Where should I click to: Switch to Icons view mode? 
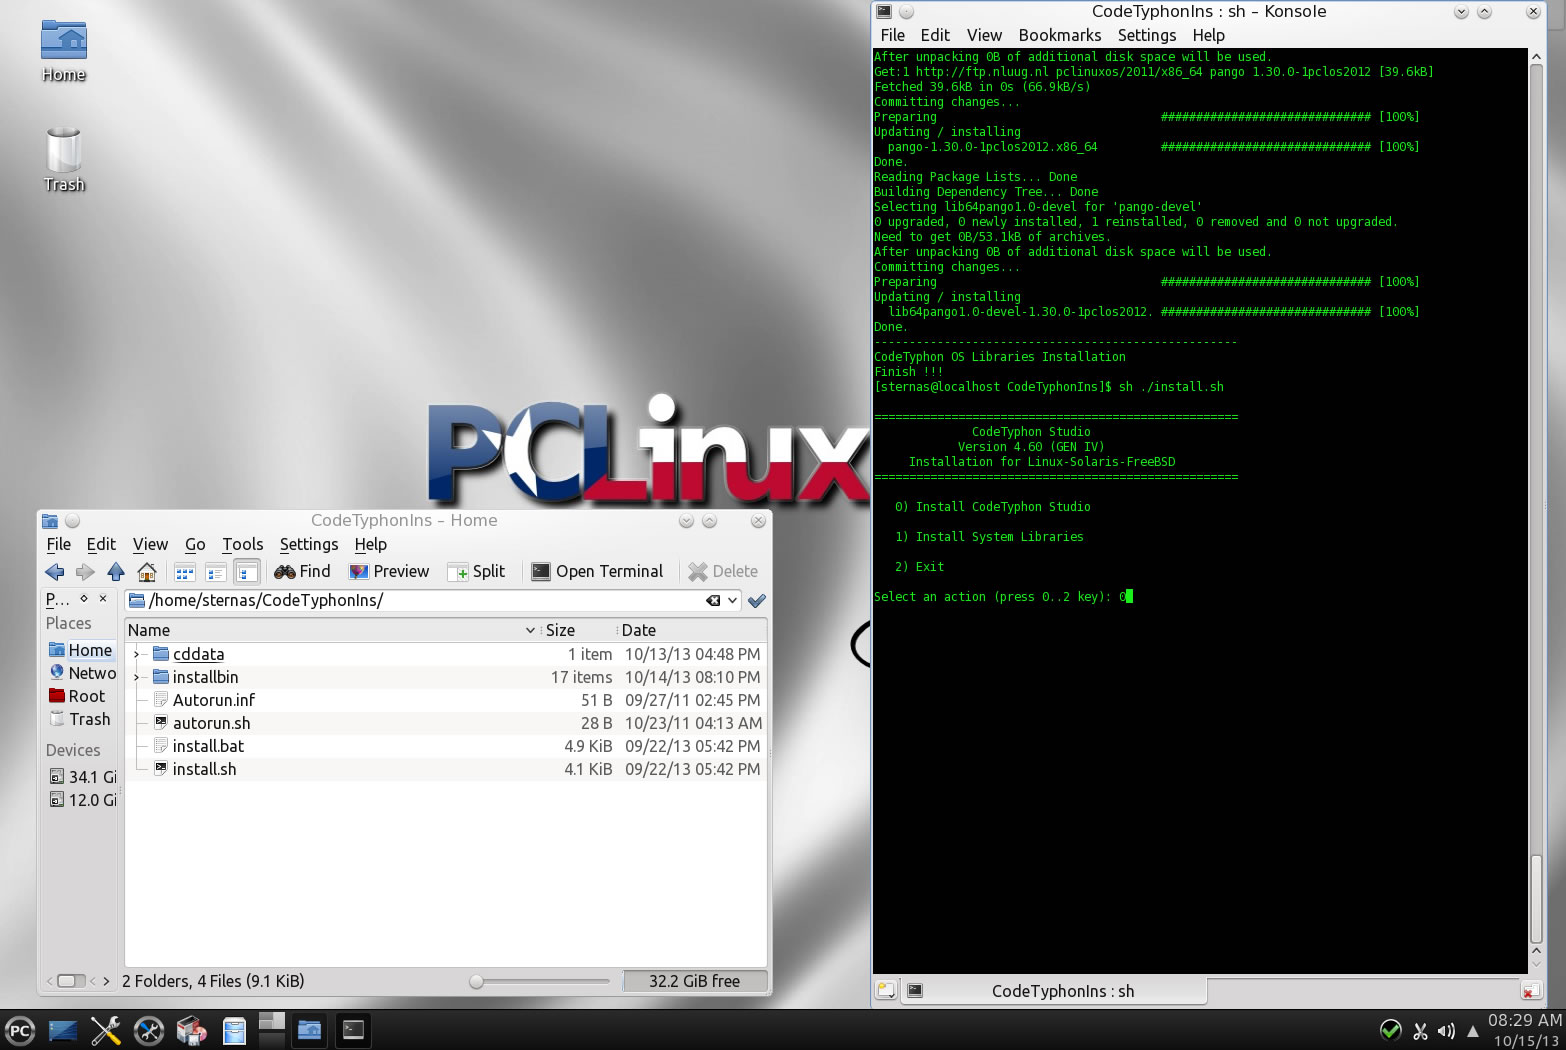tap(185, 572)
